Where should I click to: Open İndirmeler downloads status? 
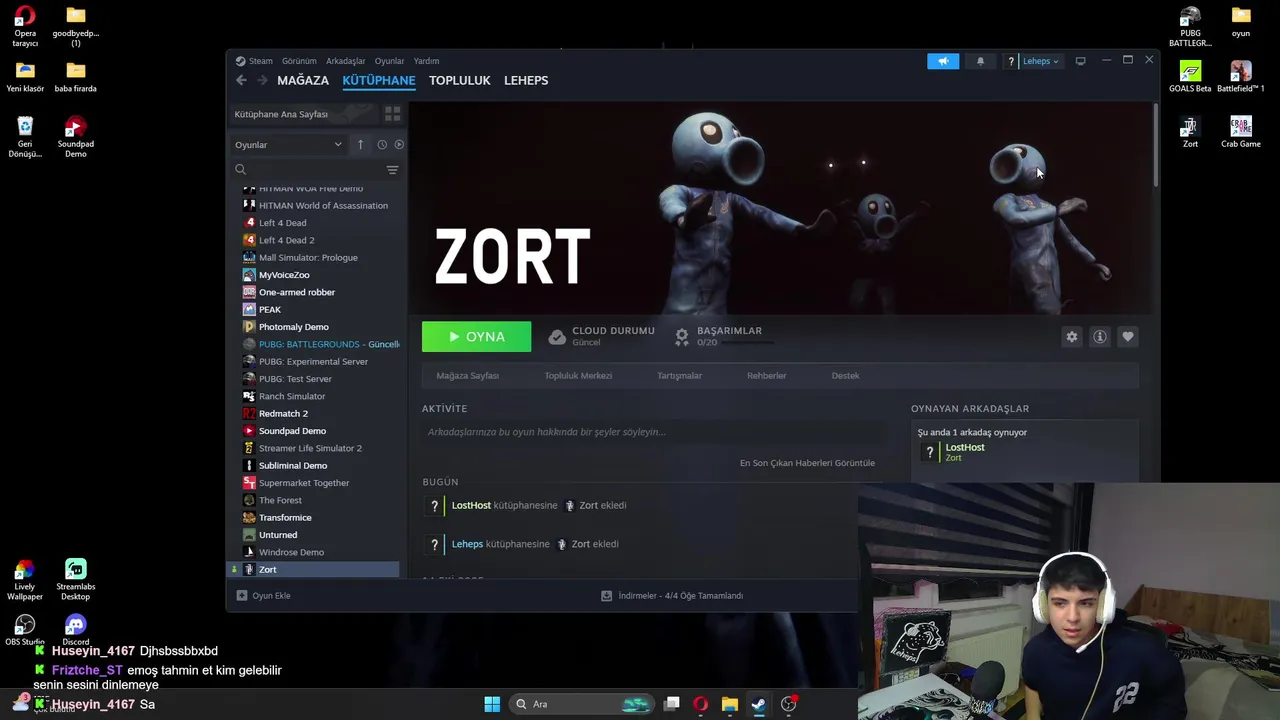point(672,596)
